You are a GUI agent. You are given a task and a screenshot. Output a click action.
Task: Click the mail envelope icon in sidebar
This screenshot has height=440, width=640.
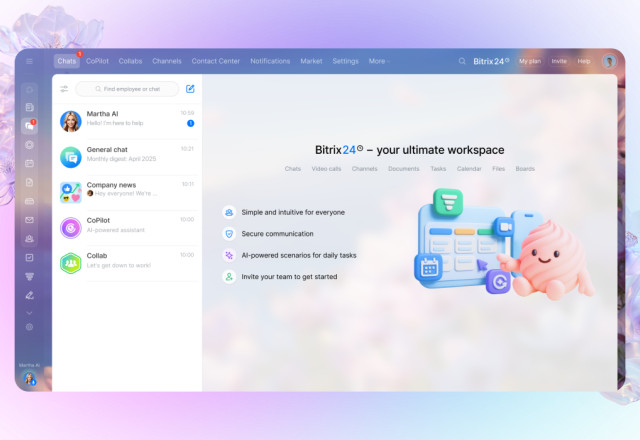tap(29, 220)
